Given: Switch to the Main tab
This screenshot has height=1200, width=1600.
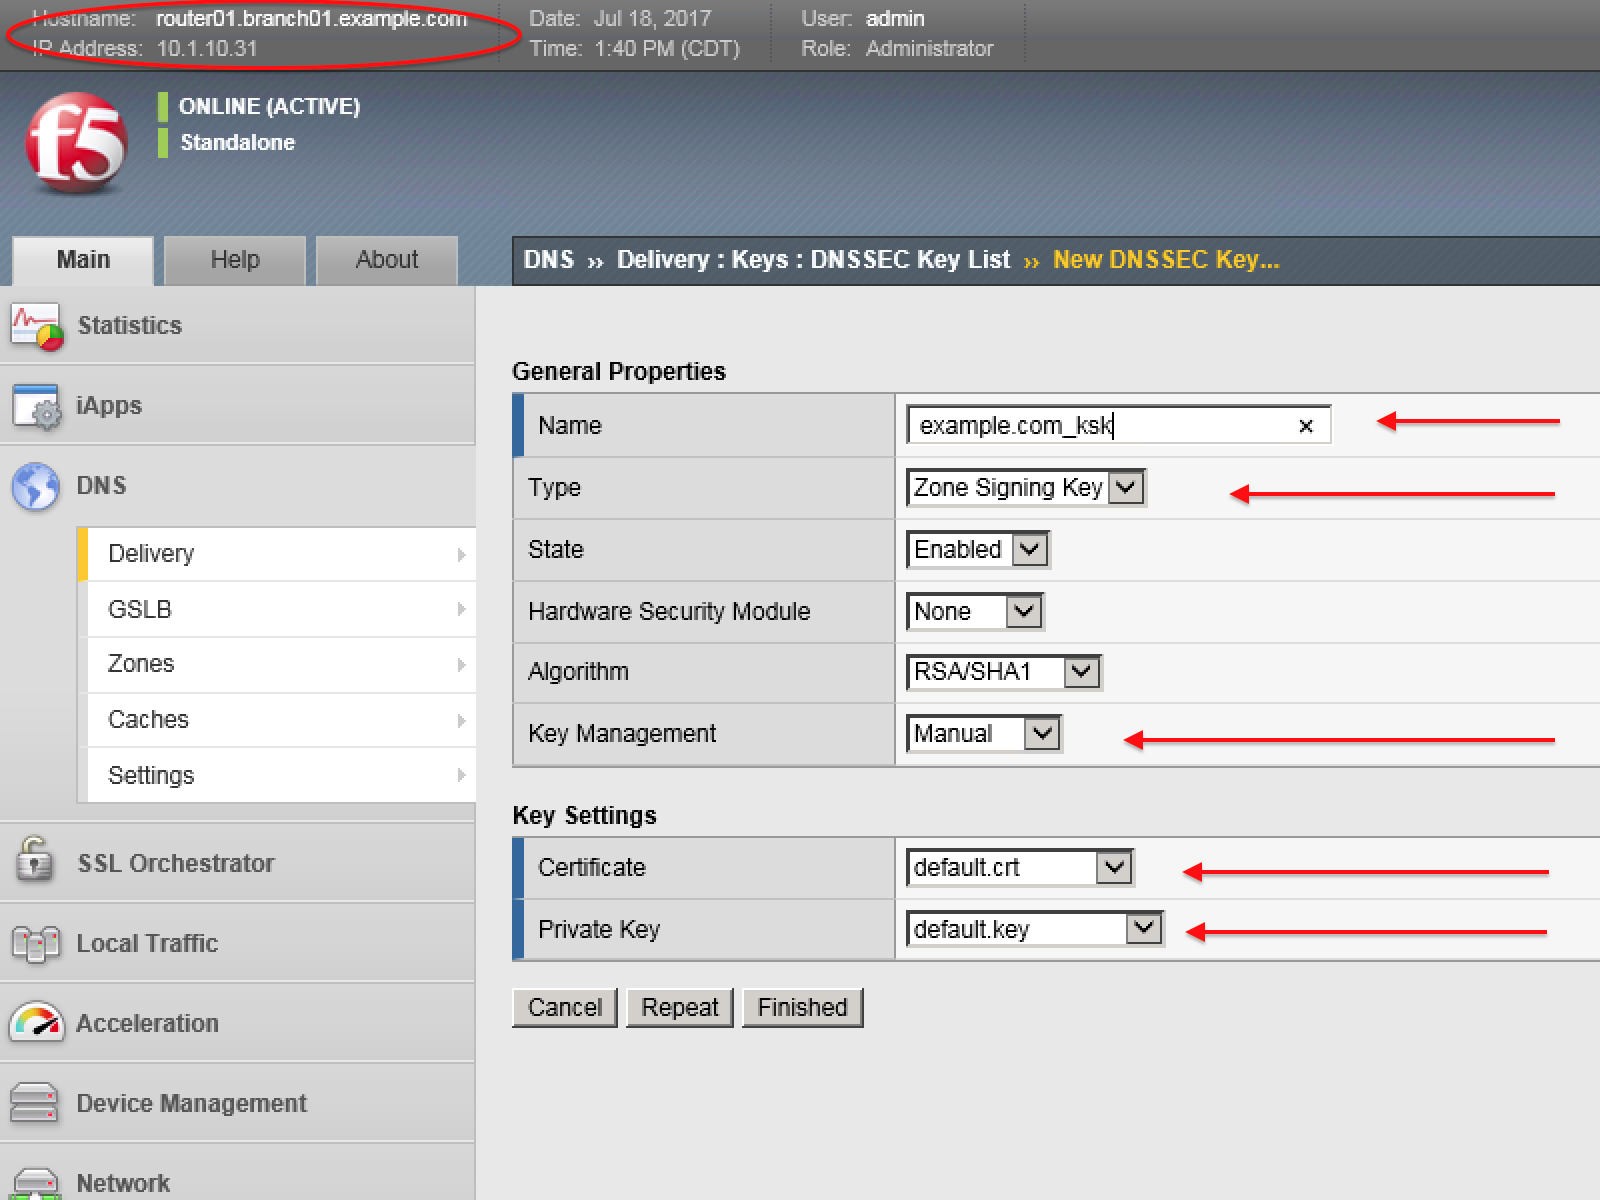Looking at the screenshot, I should click(83, 260).
